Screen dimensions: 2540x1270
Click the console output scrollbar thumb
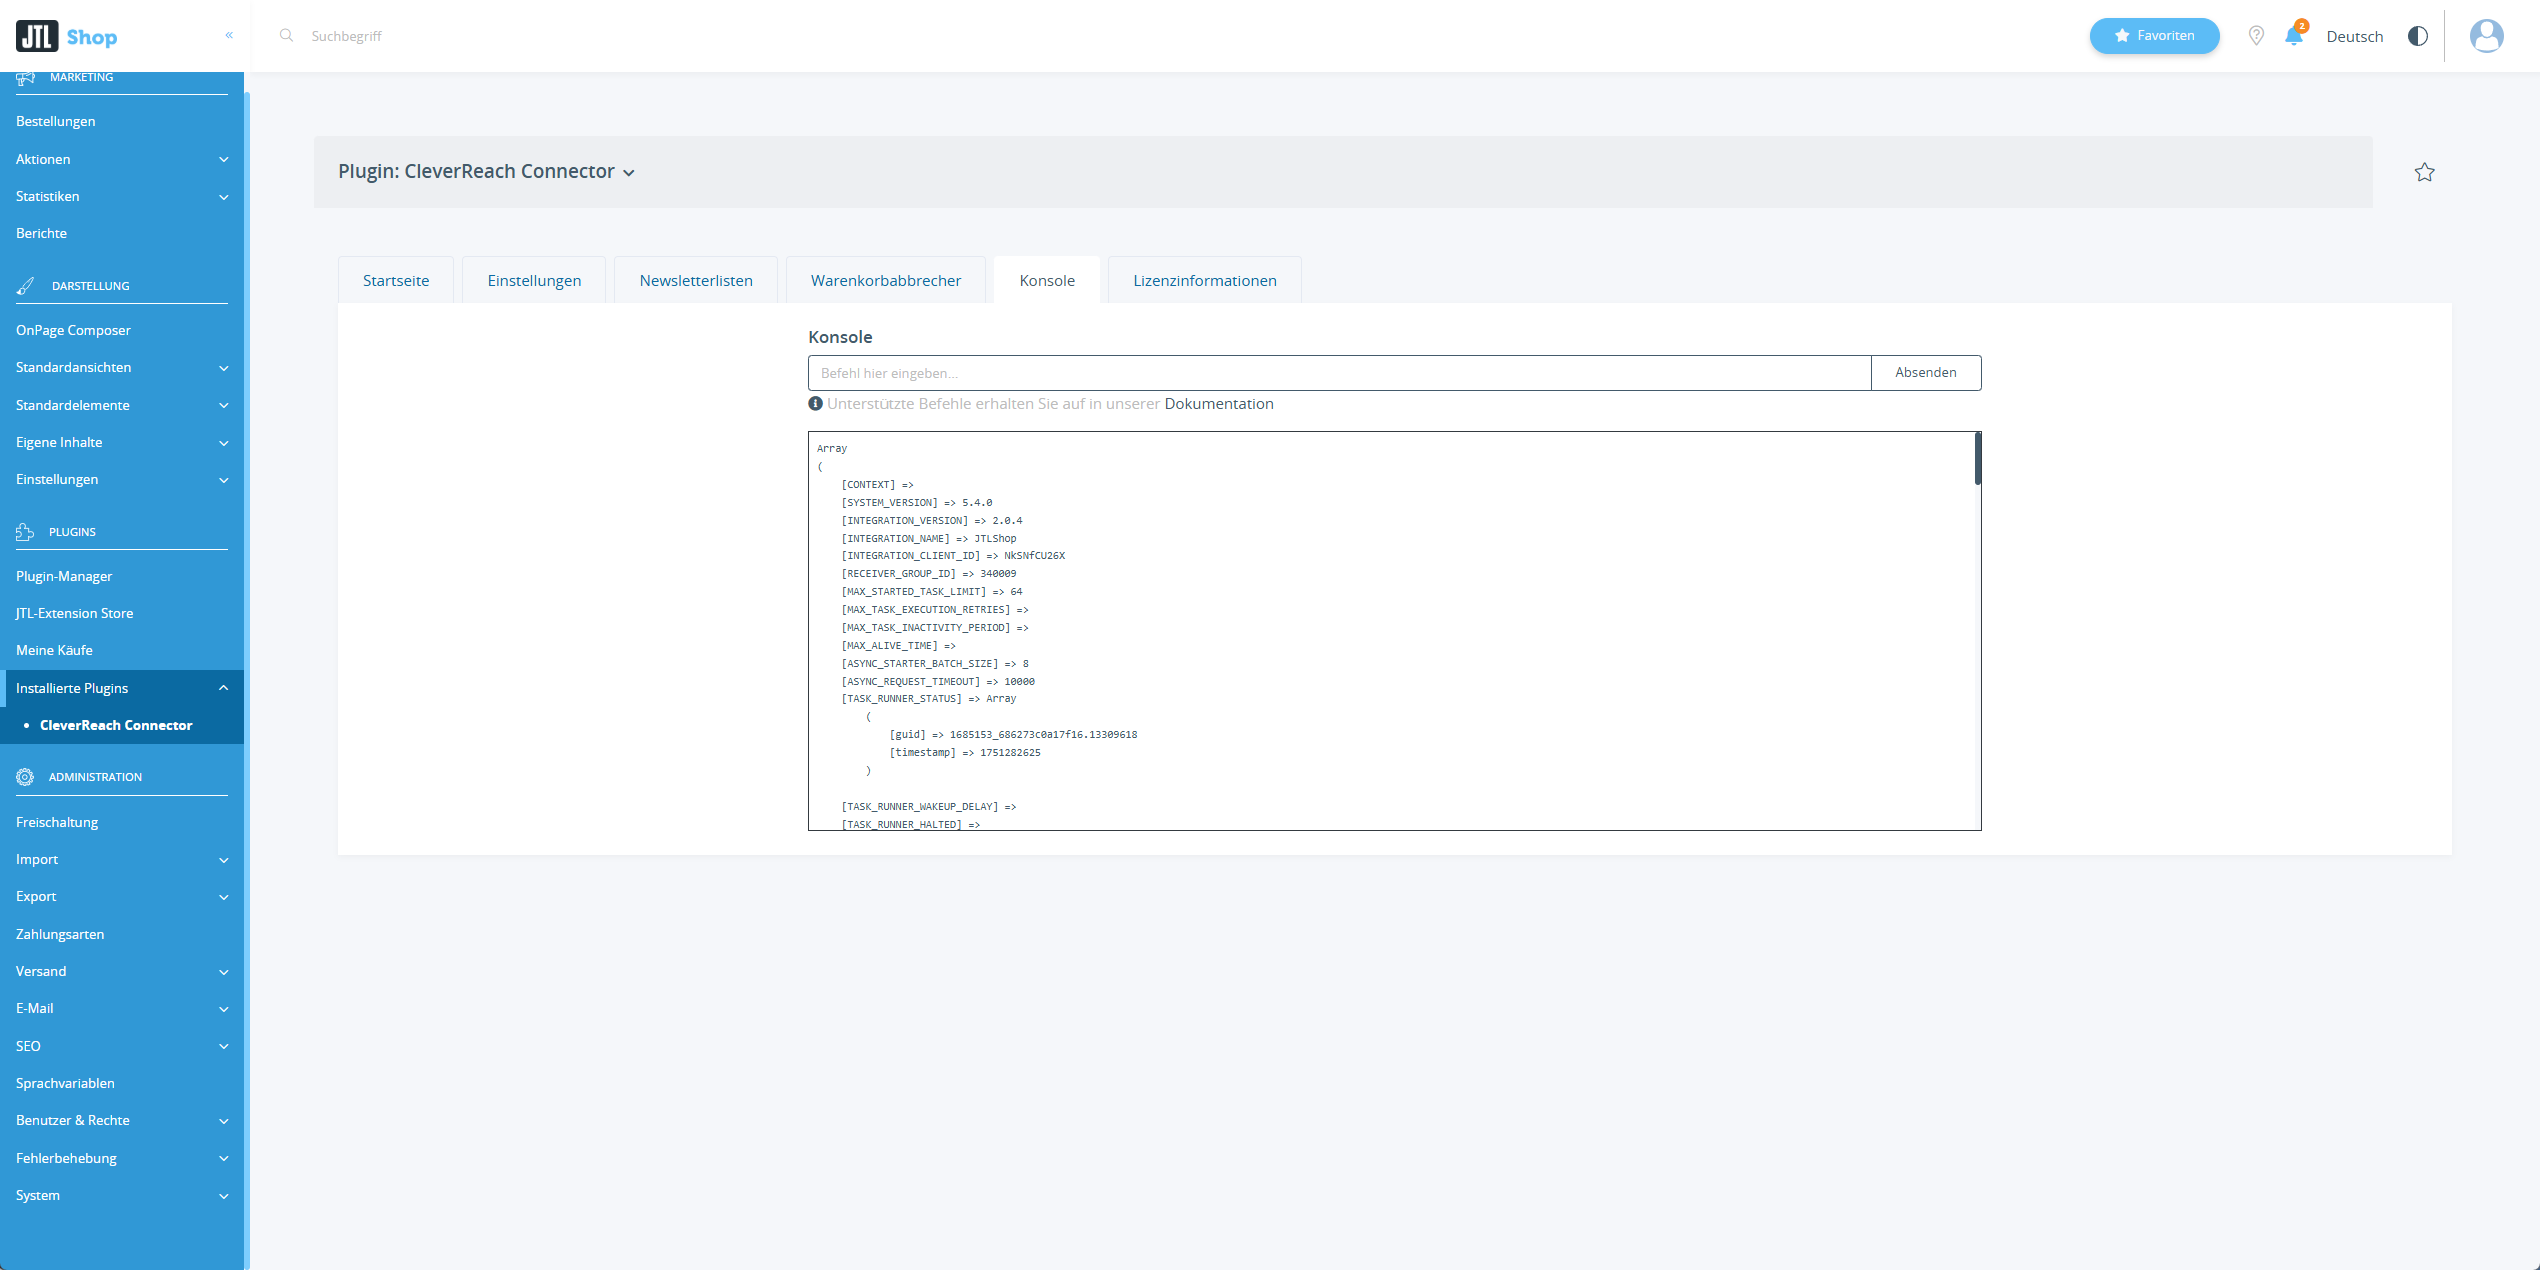point(1977,459)
